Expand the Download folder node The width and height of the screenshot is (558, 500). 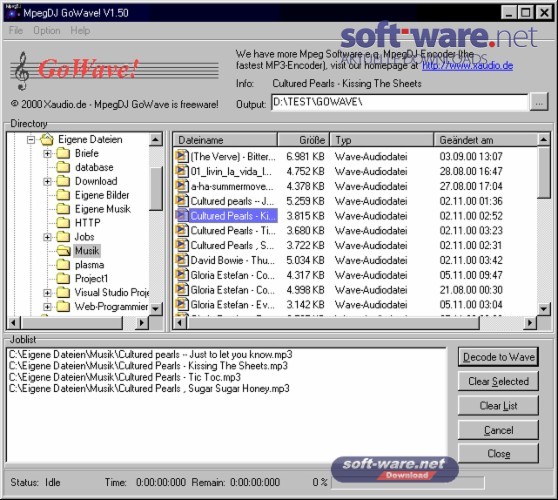47,181
